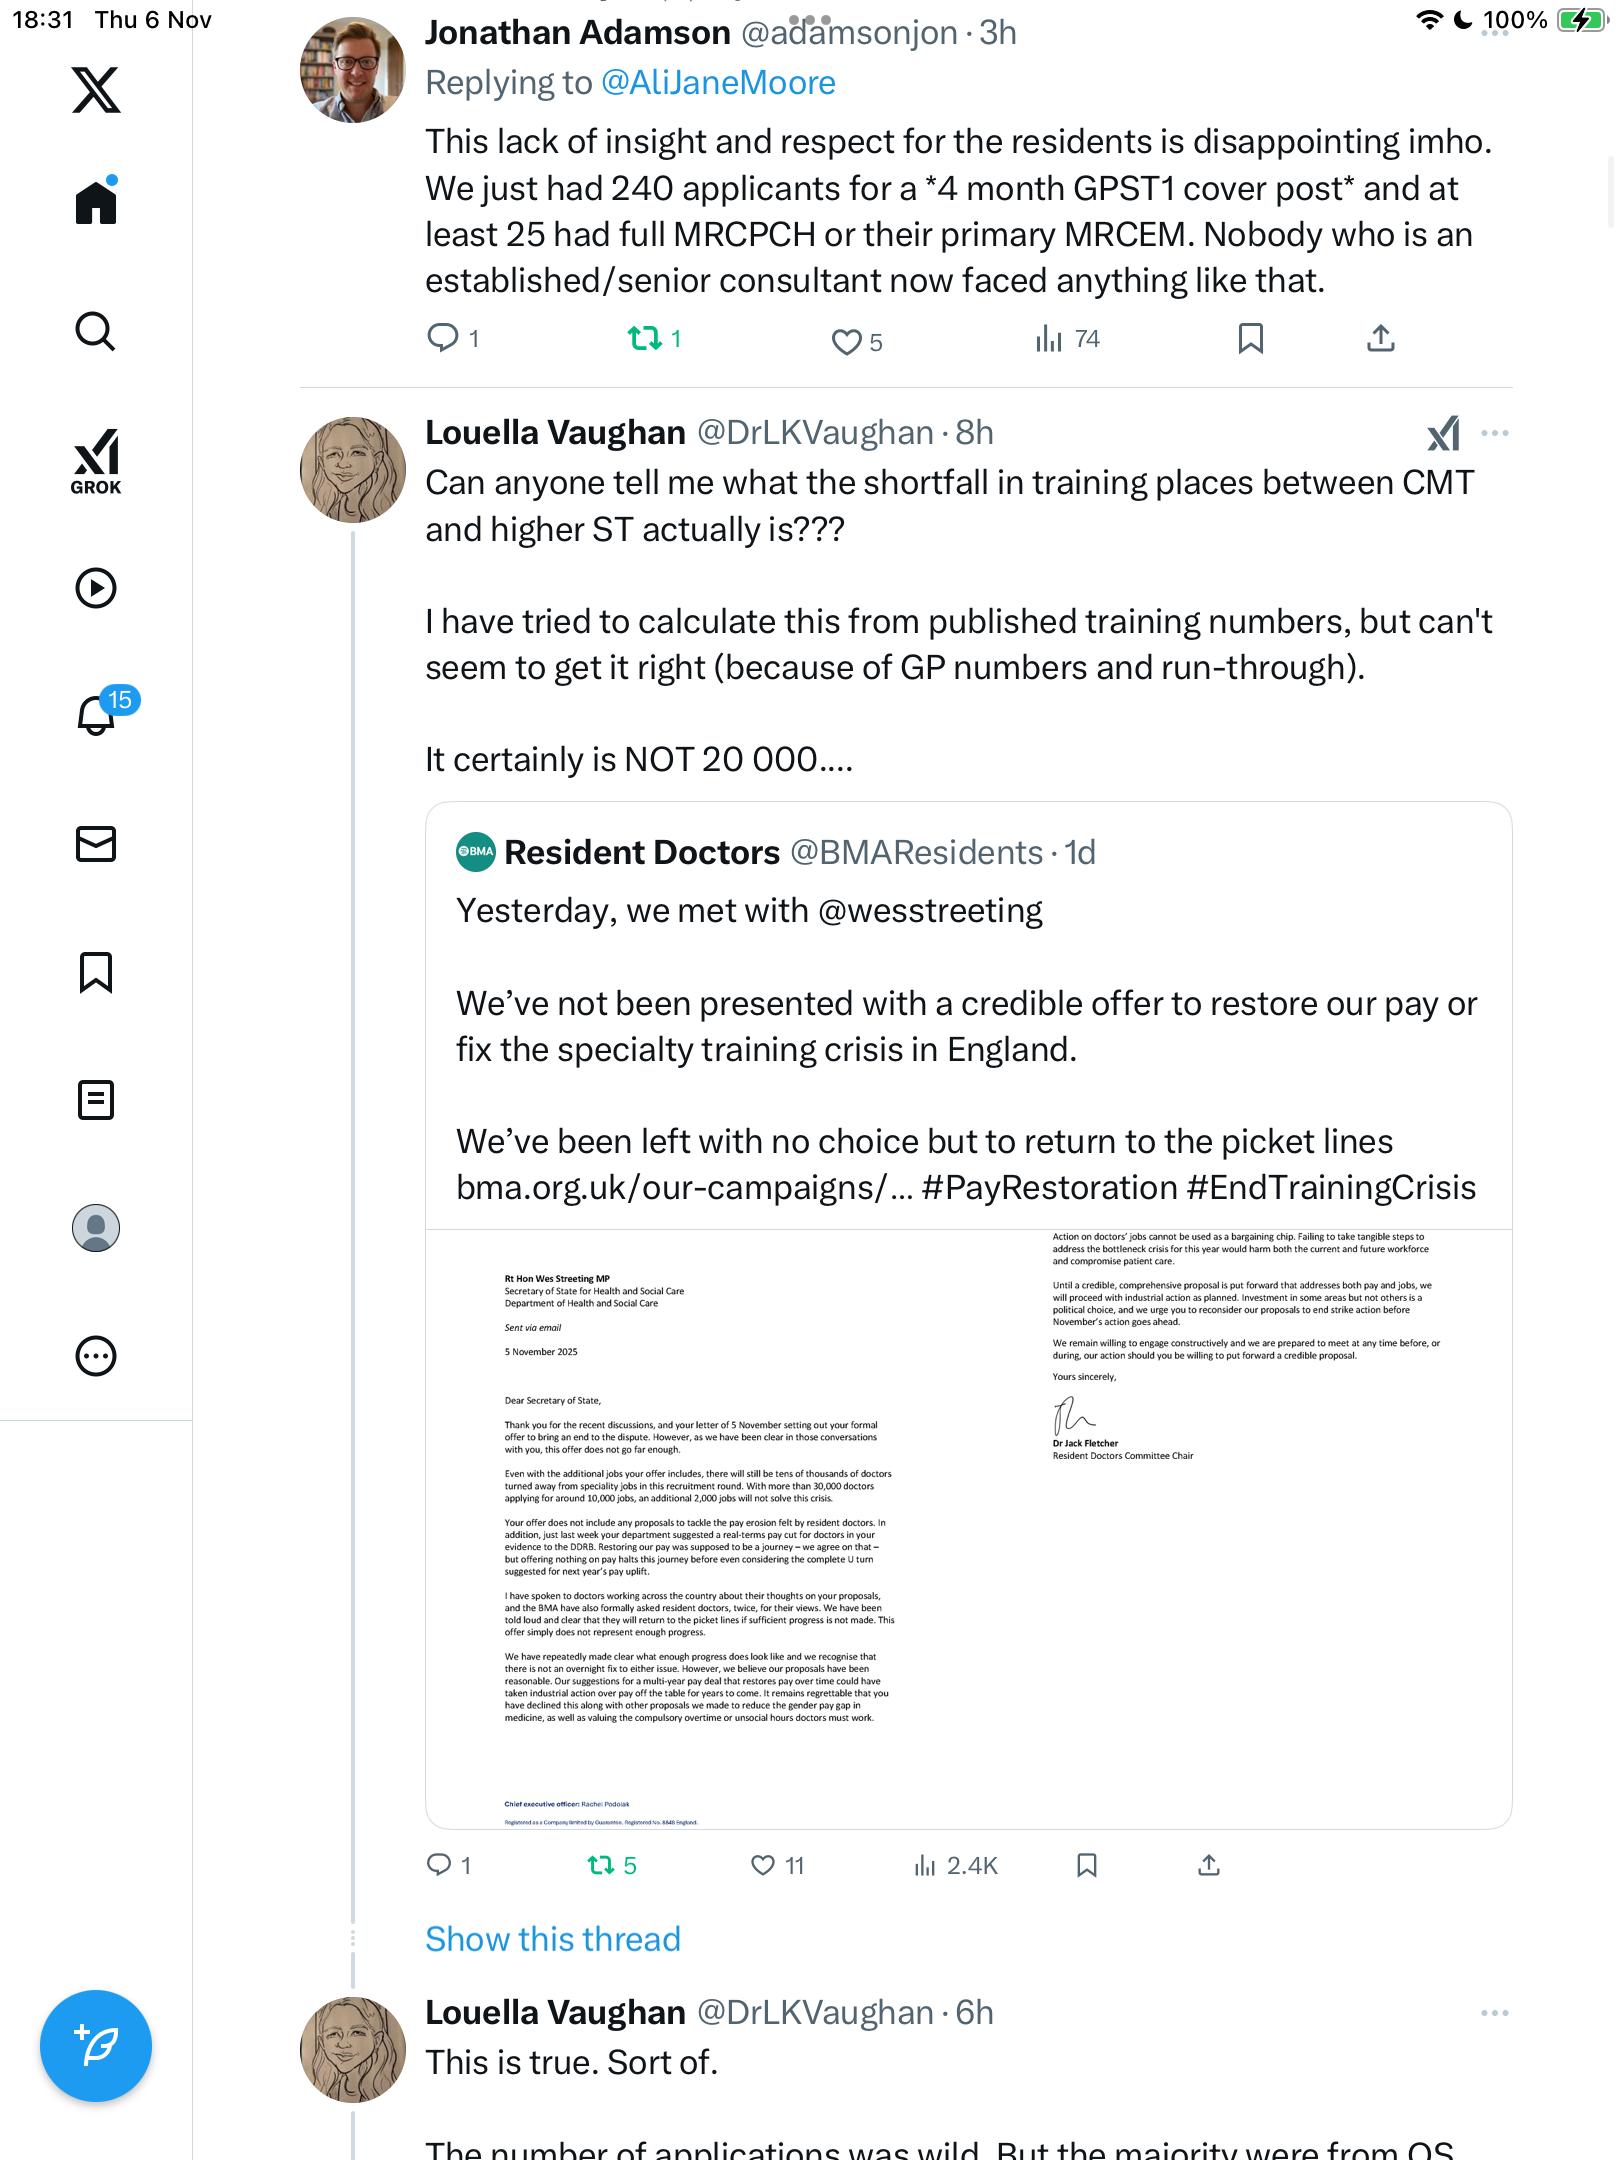Open the BMA letter image attachment
1620x2160 pixels.
tap(968, 1528)
